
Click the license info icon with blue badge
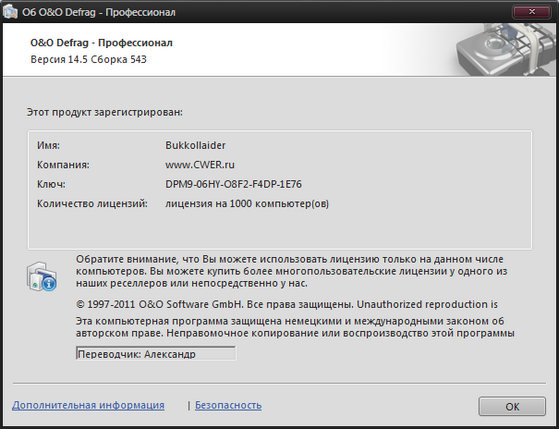click(42, 277)
